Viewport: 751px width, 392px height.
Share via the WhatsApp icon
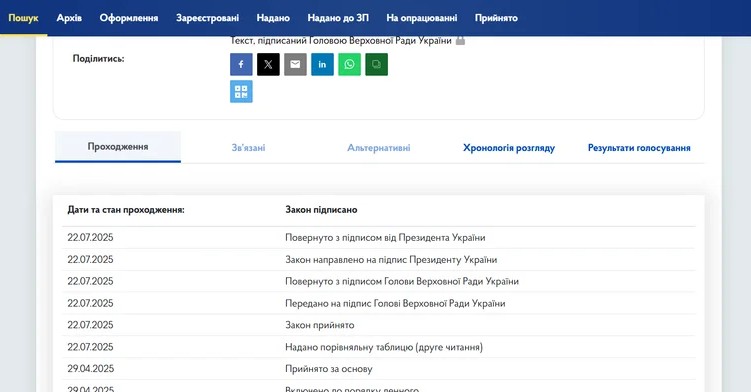point(350,64)
